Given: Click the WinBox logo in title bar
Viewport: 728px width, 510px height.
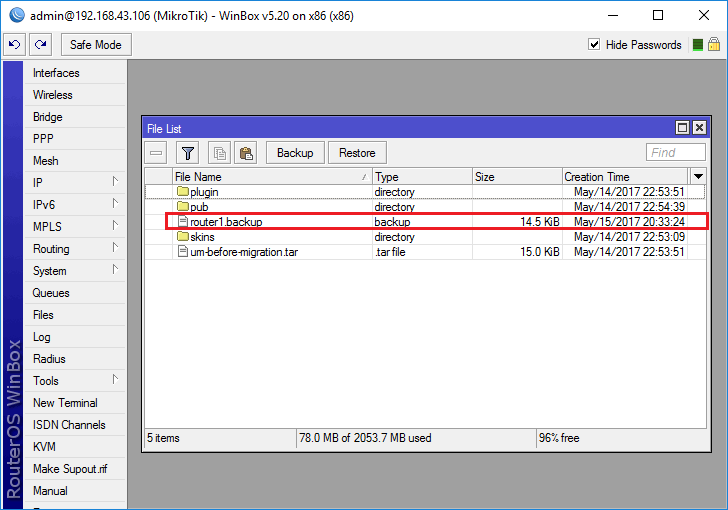Looking at the screenshot, I should tap(17, 15).
